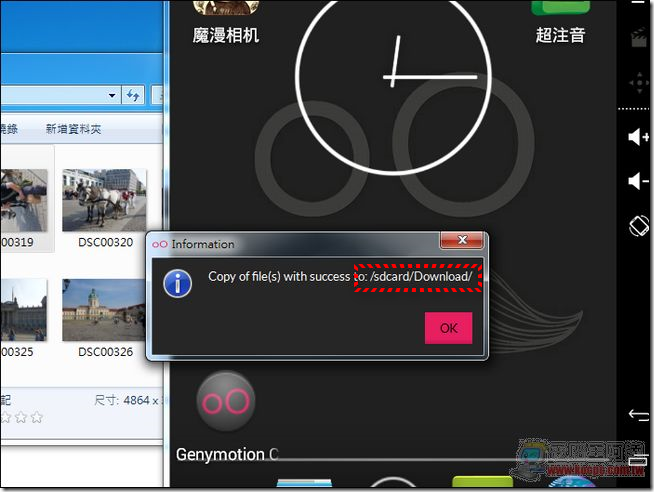Select the DSC00326 photo thumbnail
The width and height of the screenshot is (654, 492).
pos(105,311)
